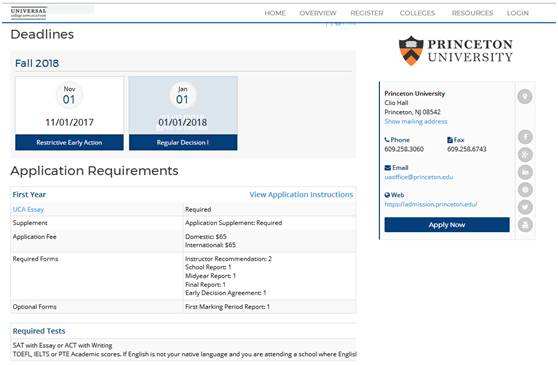Click the Jan 01 date circle
The image size is (558, 365).
coord(182,95)
